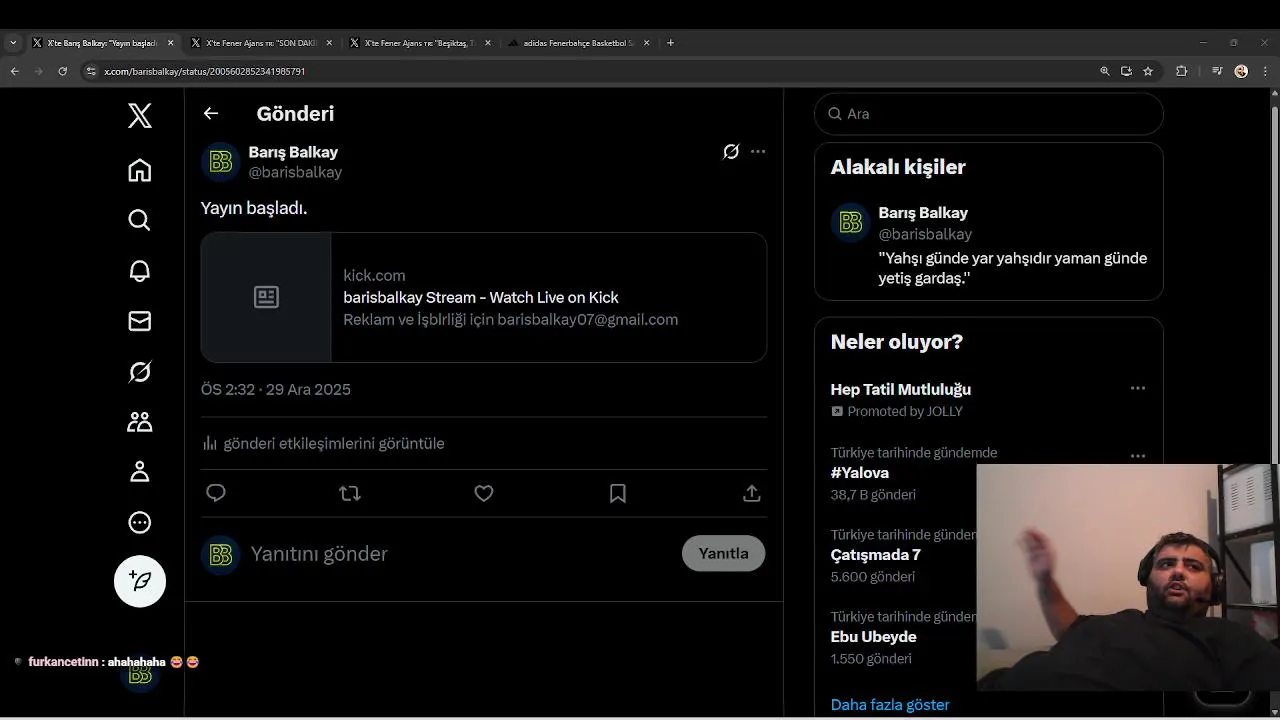
Task: Click Barış Balkay avatar on the post
Action: coord(221,162)
